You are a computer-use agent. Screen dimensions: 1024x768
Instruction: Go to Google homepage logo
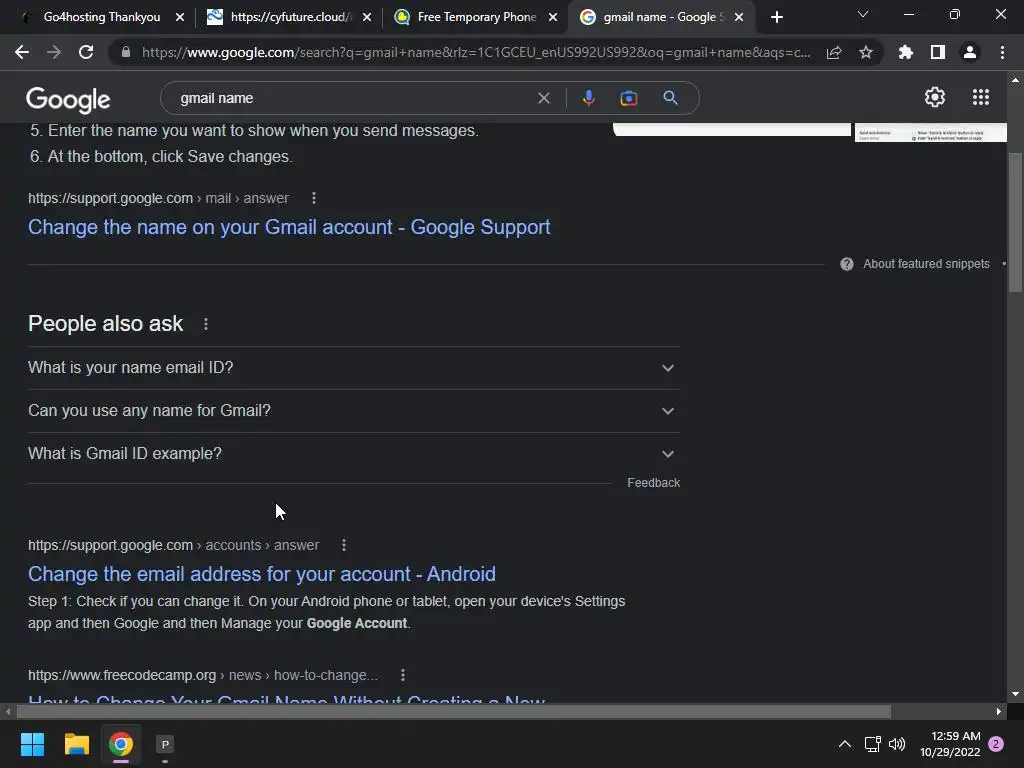pyautogui.click(x=68, y=99)
